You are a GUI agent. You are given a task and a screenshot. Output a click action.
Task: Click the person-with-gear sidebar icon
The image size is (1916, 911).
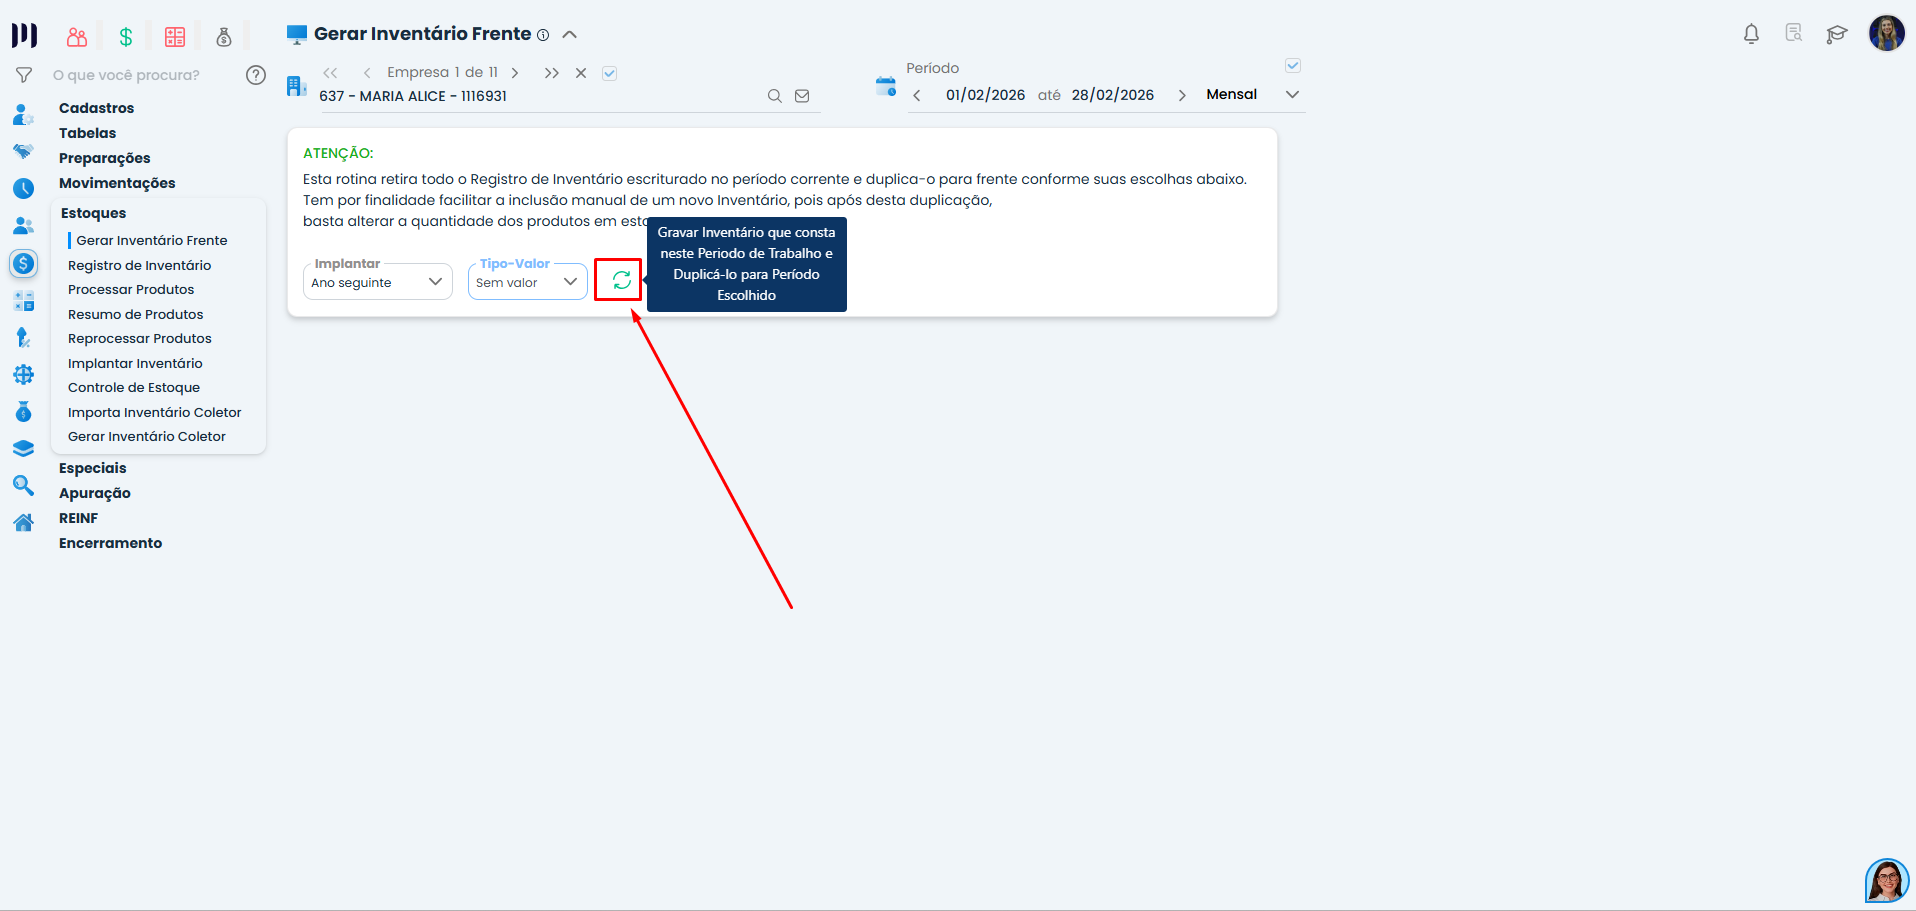23,115
